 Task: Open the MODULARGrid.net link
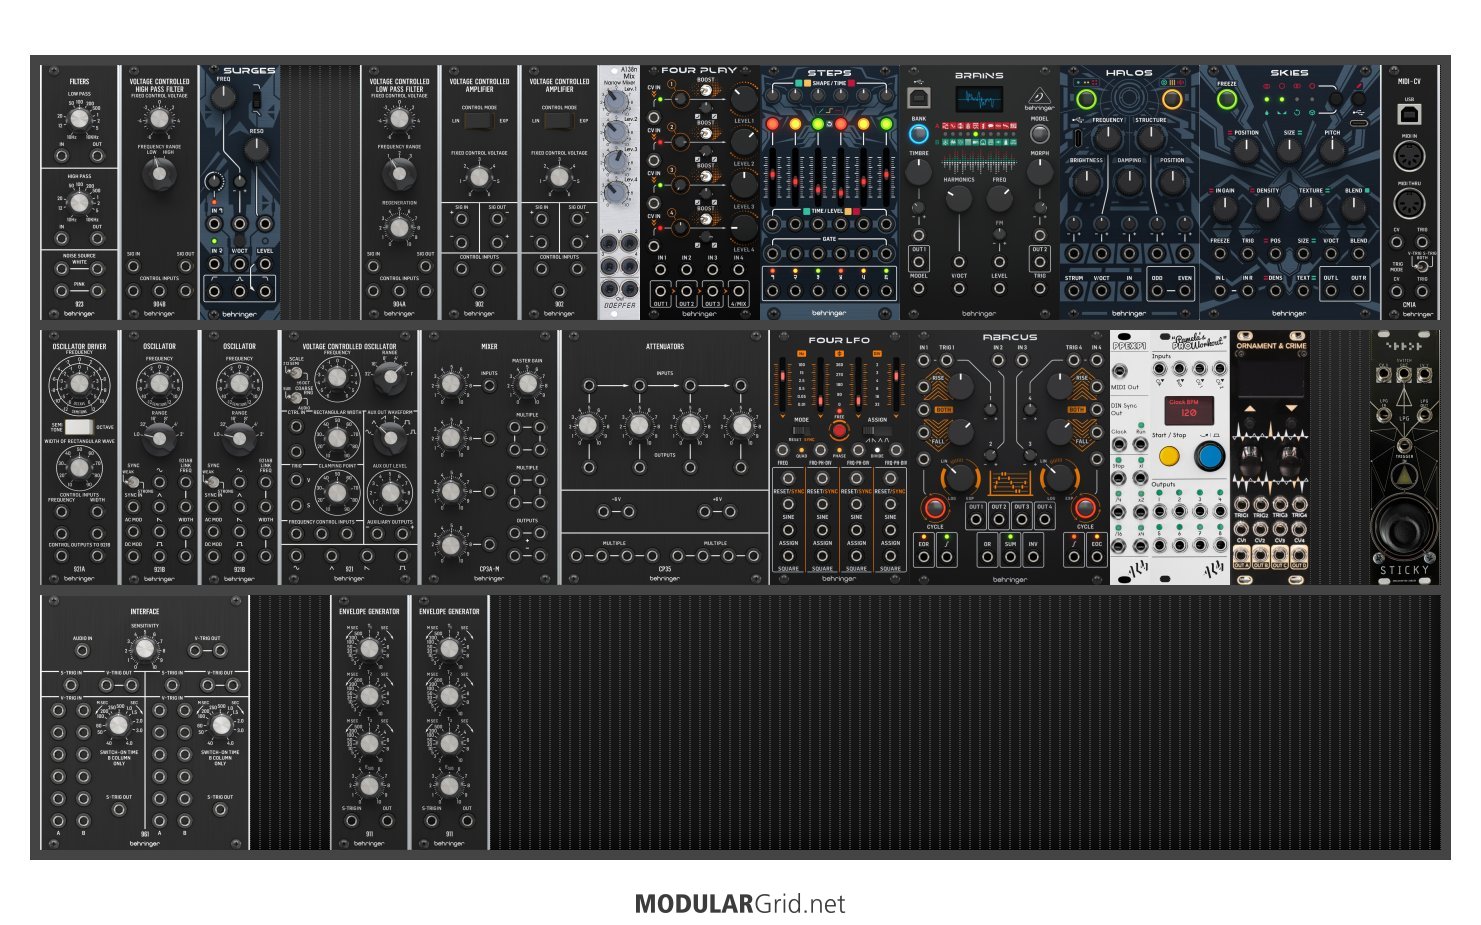tap(740, 904)
